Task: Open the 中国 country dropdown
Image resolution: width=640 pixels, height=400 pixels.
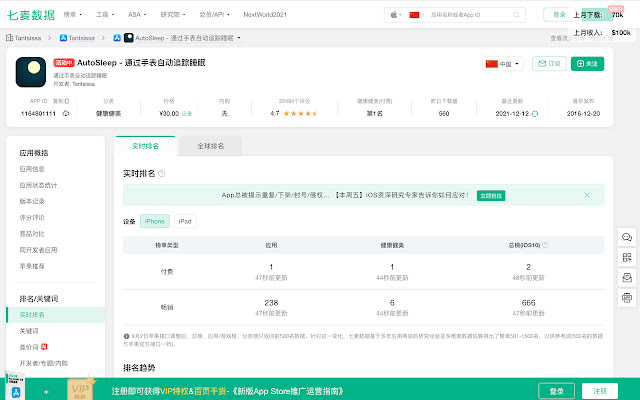Action: click(x=502, y=64)
